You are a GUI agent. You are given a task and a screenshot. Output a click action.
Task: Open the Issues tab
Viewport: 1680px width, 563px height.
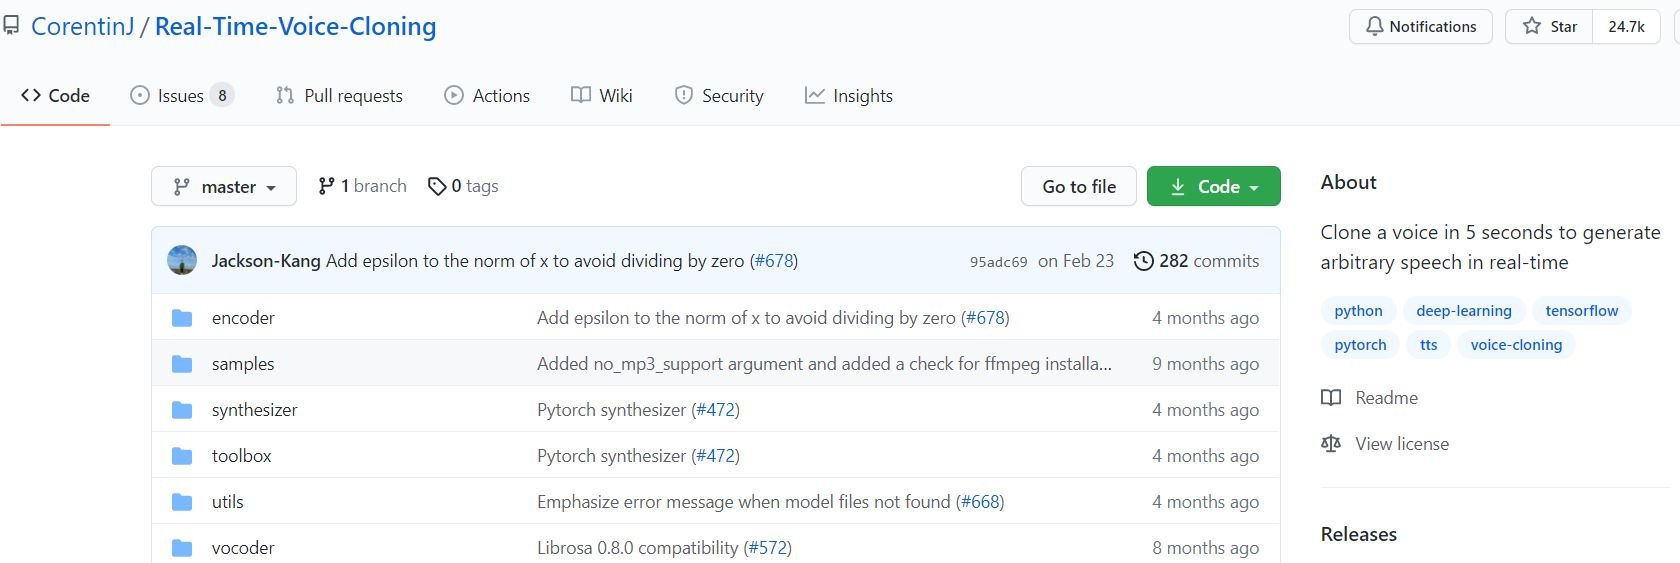coord(181,95)
